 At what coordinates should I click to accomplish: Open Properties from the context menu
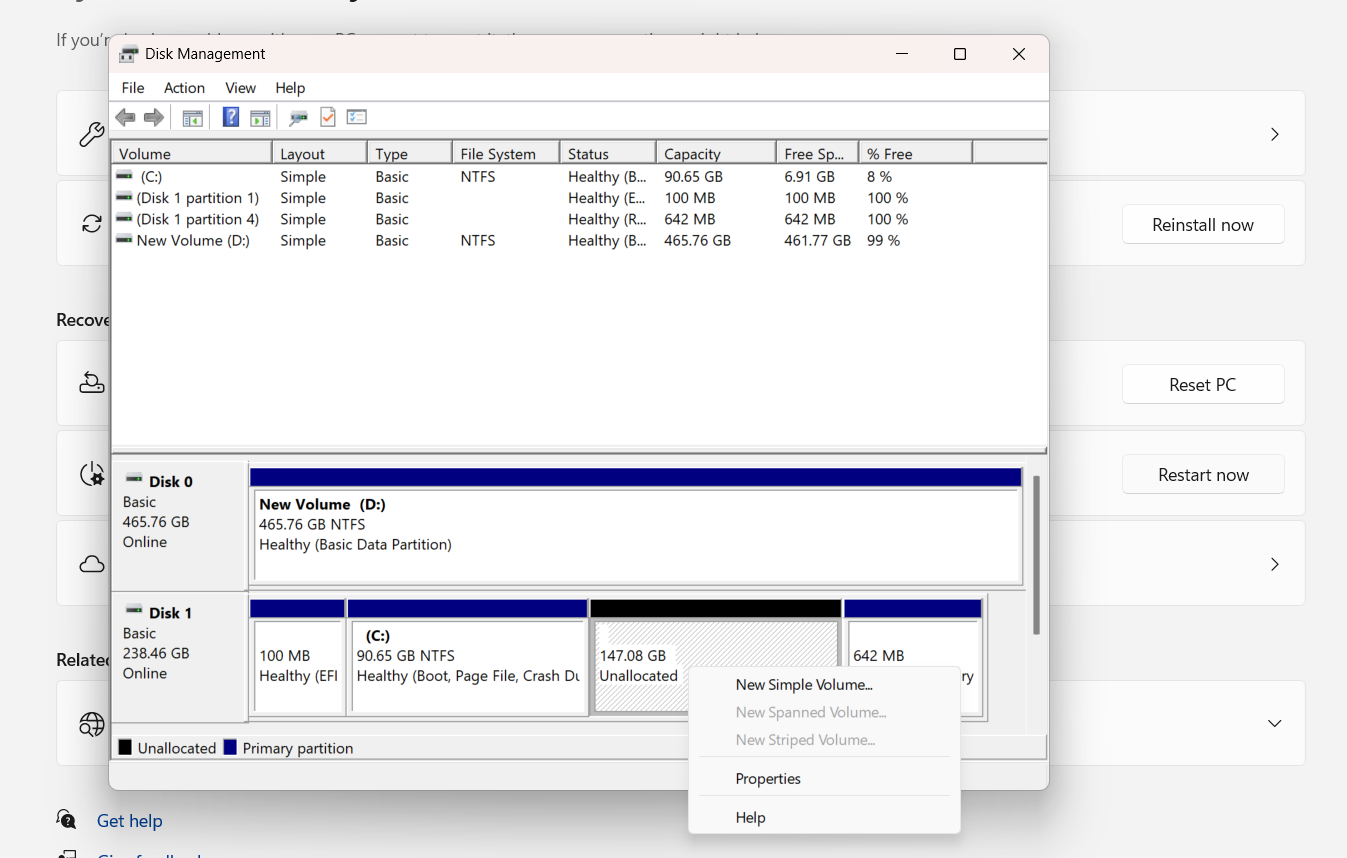click(x=768, y=778)
